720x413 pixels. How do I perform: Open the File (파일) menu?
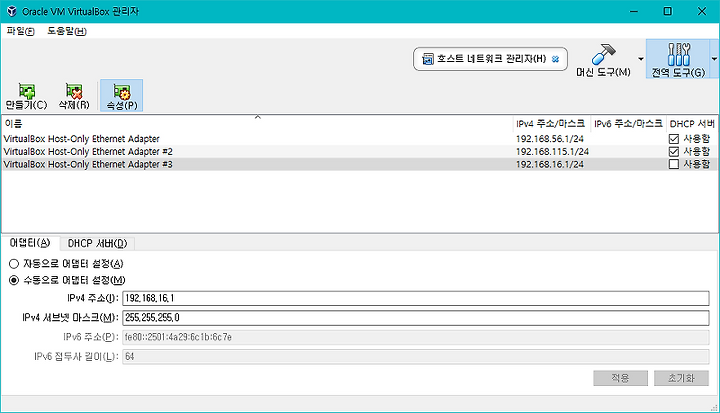pos(20,31)
